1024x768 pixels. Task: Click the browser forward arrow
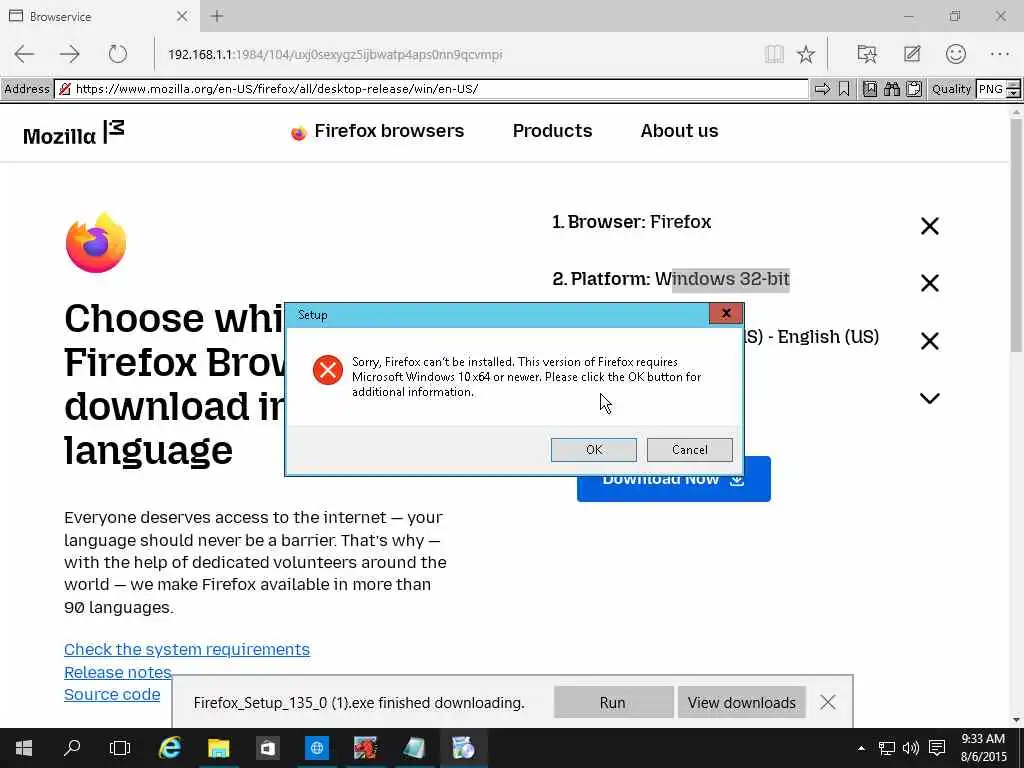(x=69, y=54)
